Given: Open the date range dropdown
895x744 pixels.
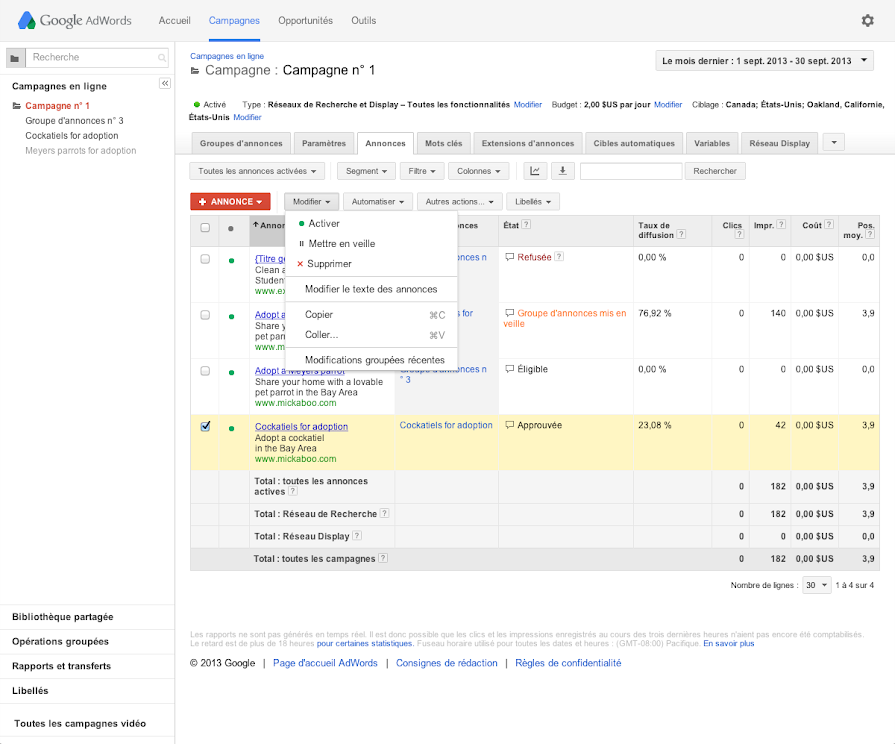Looking at the screenshot, I should coord(764,61).
